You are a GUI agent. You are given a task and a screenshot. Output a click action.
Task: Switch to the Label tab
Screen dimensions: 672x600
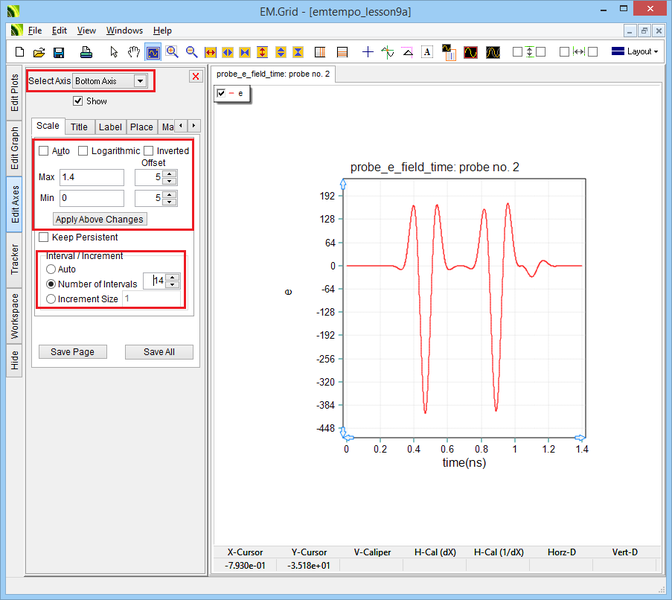pyautogui.click(x=110, y=127)
